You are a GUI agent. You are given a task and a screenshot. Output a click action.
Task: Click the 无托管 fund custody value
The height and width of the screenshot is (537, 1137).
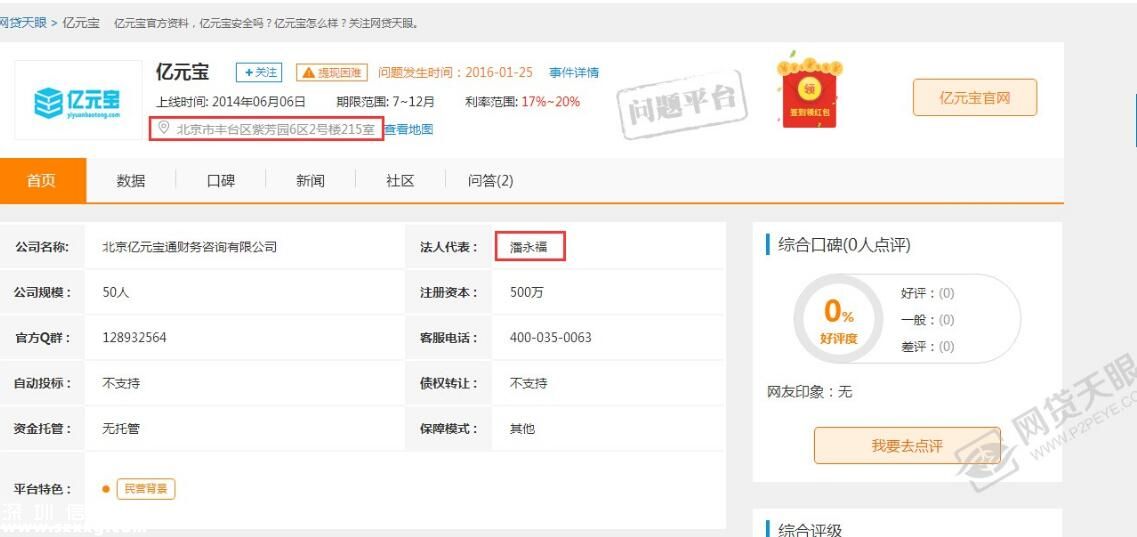coord(121,428)
